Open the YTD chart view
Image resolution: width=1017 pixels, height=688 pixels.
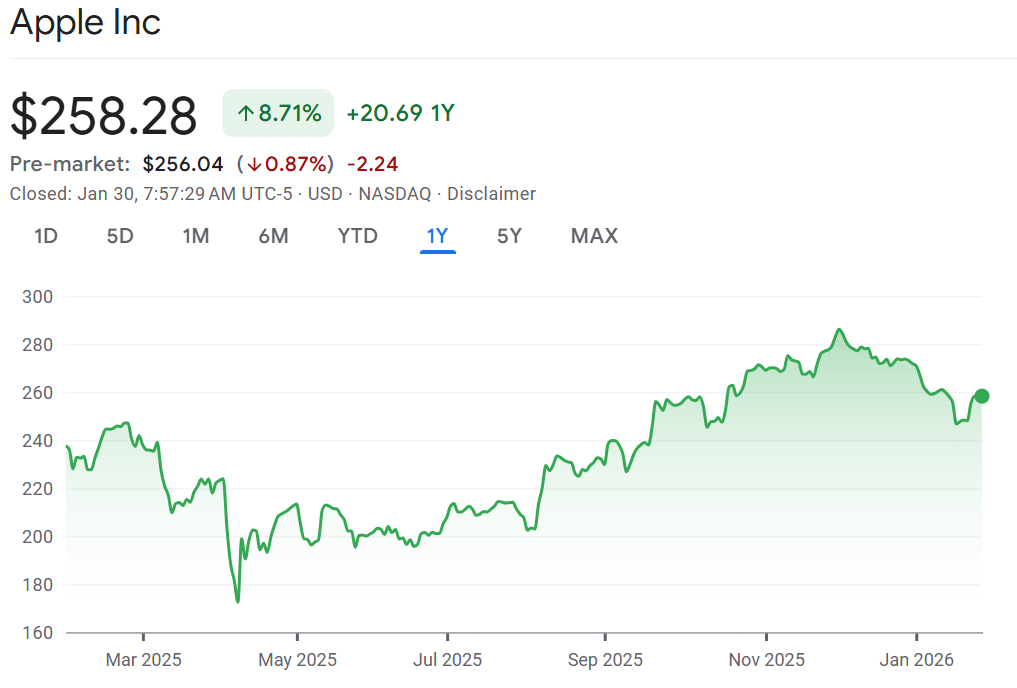click(x=357, y=236)
